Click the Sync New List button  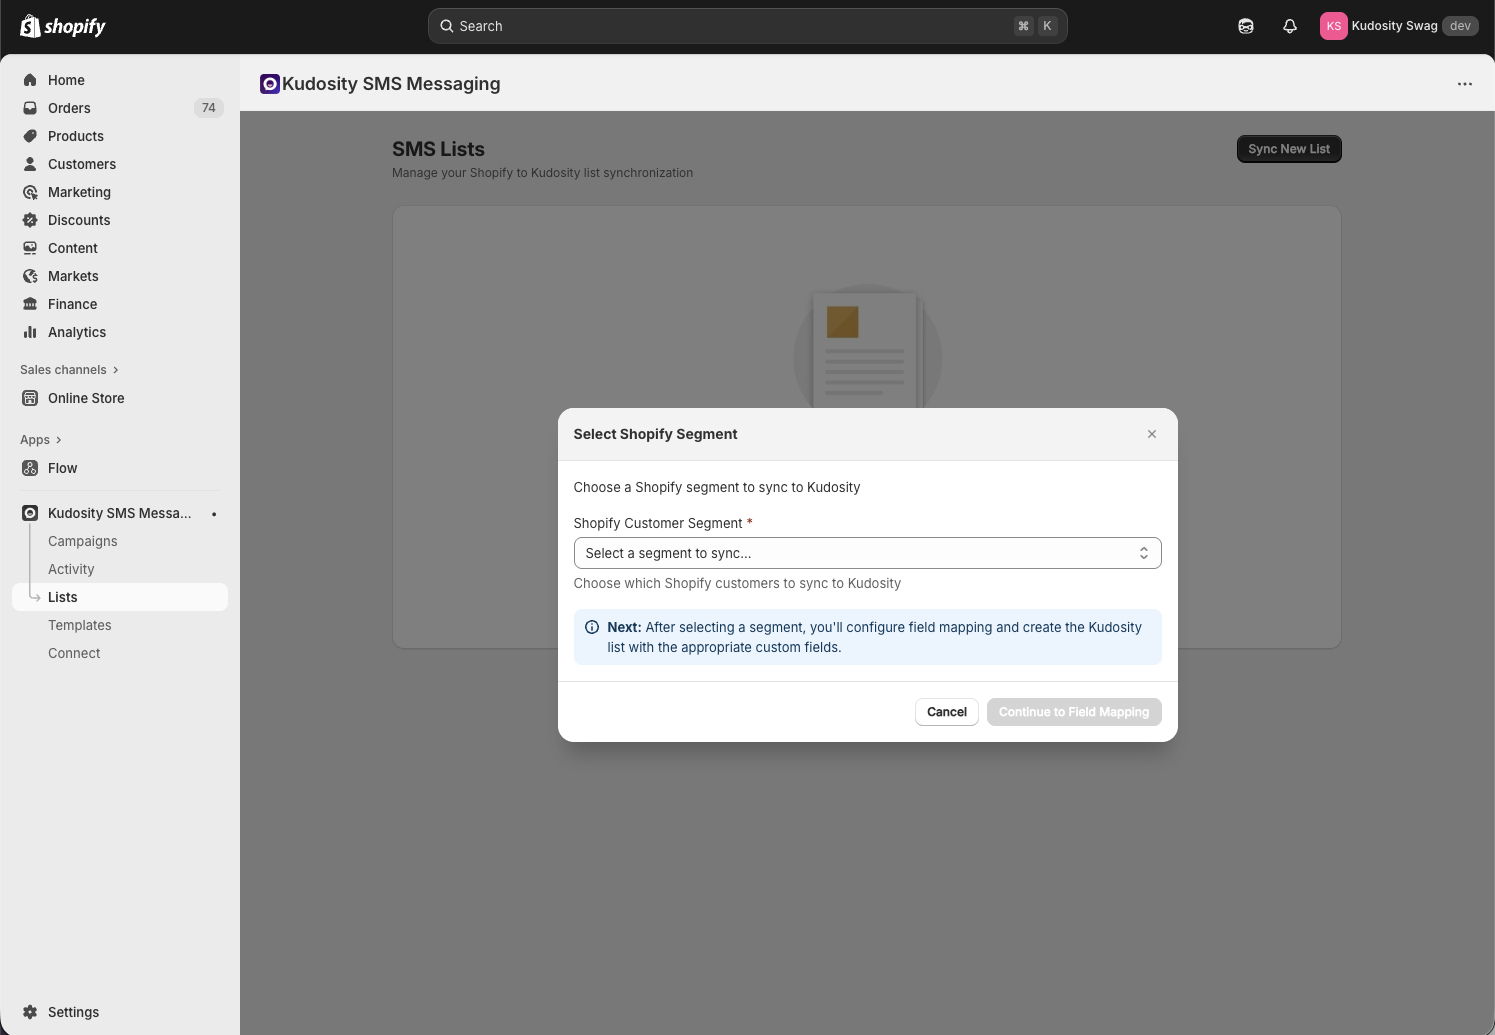pos(1289,149)
